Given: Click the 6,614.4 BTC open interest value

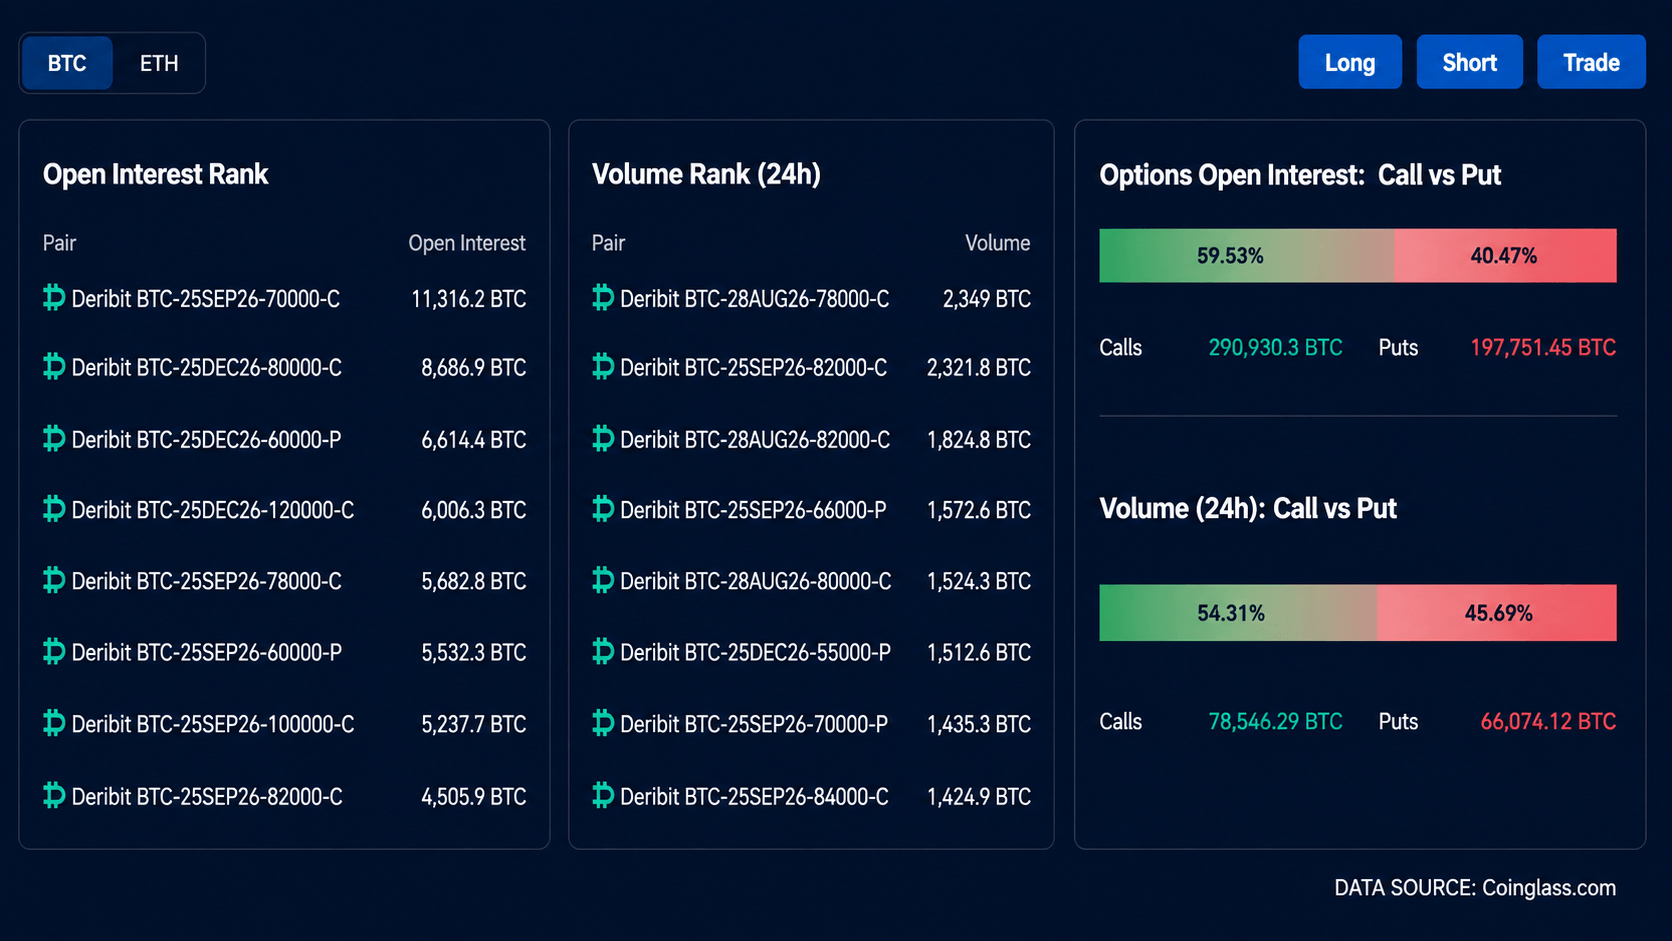Looking at the screenshot, I should (474, 440).
